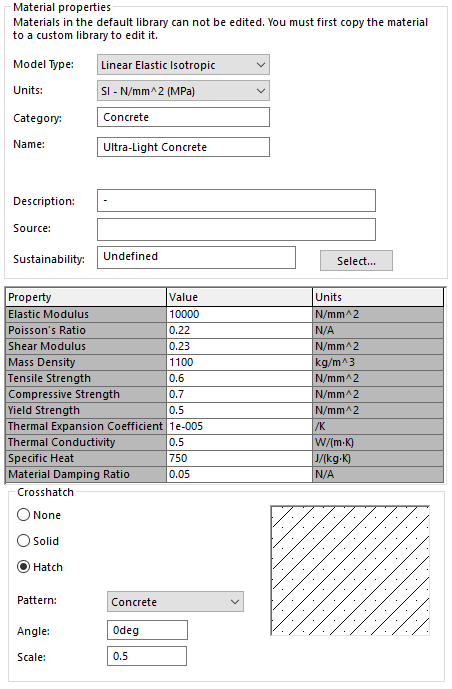Viewport: 452px width, 689px height.
Task: Select the Mass Density value 1100
Action: [239, 362]
